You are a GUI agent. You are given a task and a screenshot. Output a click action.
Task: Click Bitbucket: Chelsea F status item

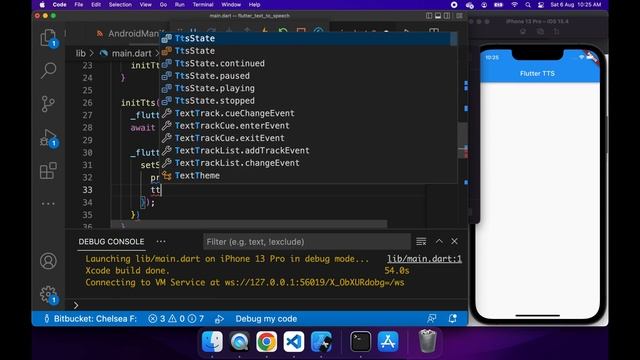pos(91,319)
